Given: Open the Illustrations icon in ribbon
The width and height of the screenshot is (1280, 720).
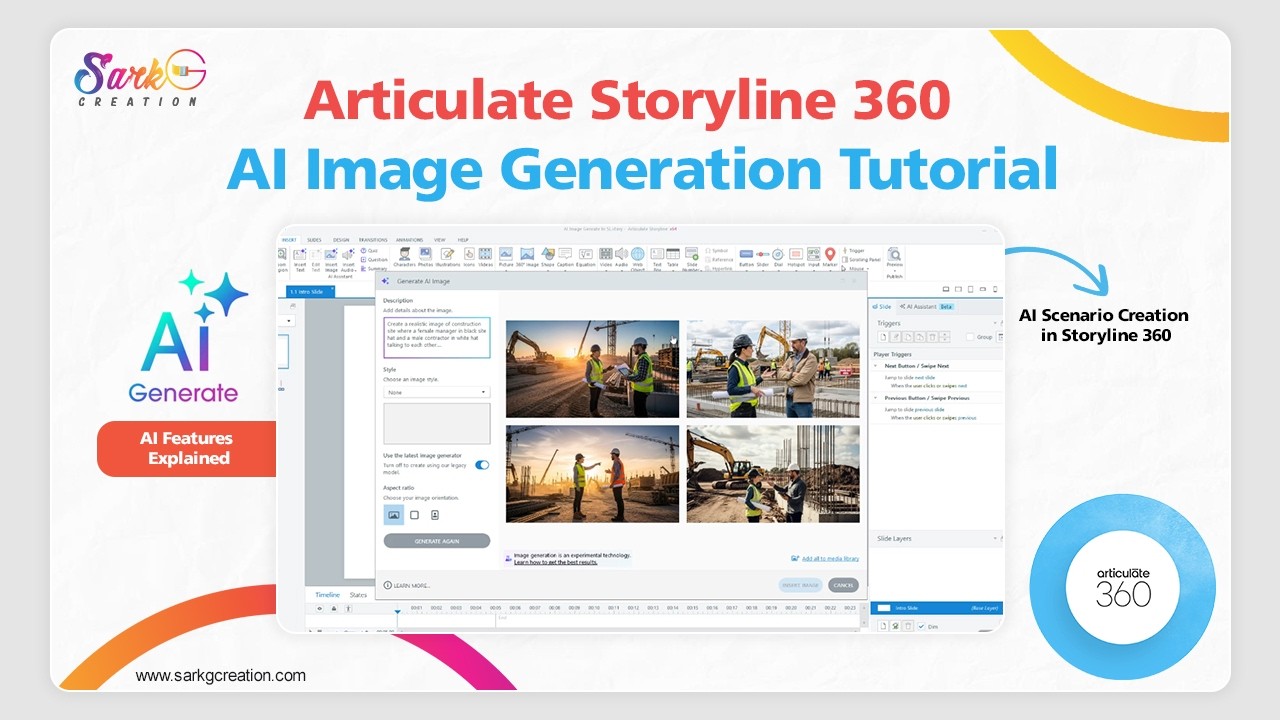Looking at the screenshot, I should point(447,254).
